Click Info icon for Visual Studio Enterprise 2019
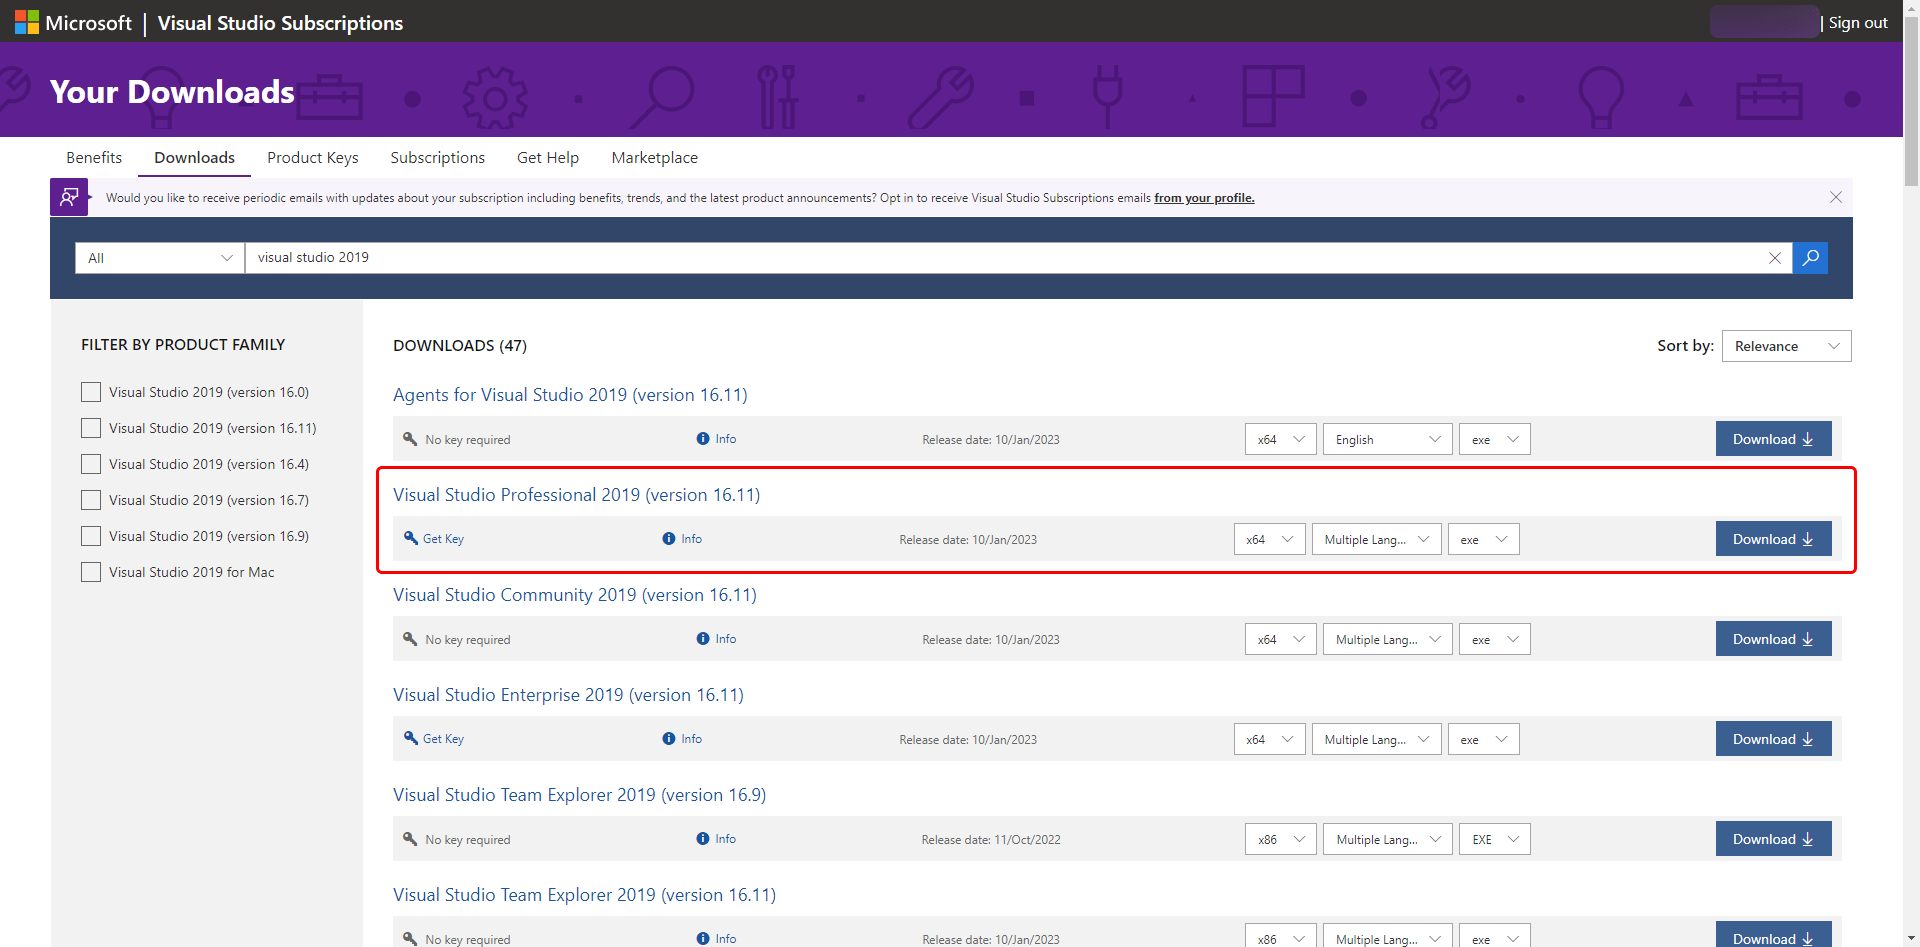1920x947 pixels. (x=669, y=739)
